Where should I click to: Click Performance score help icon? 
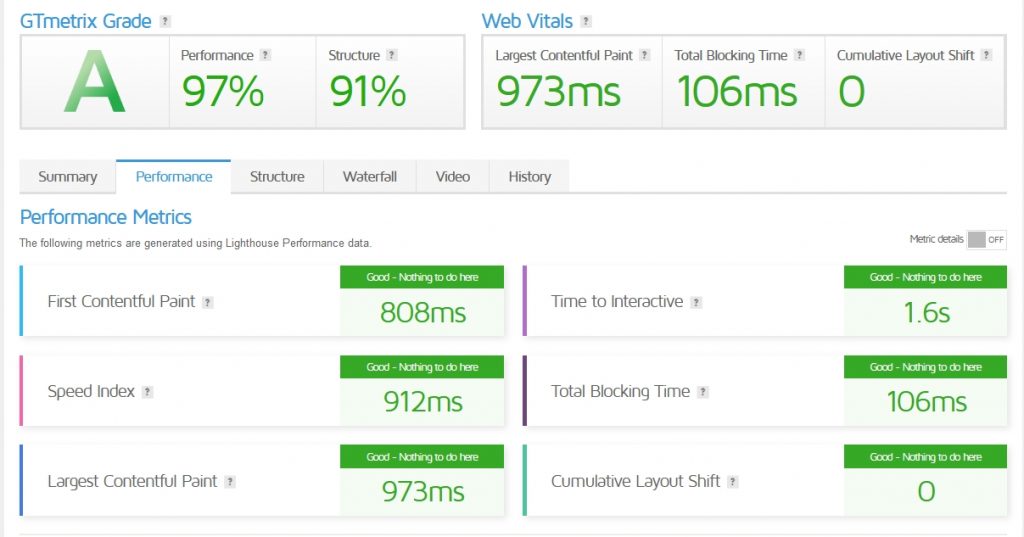[265, 56]
